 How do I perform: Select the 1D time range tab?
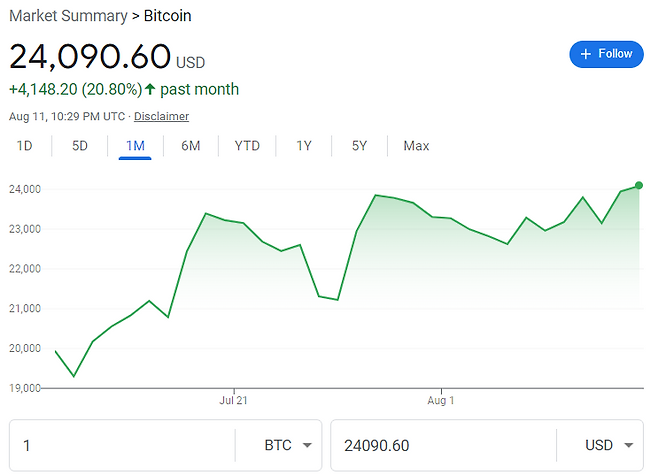25,146
